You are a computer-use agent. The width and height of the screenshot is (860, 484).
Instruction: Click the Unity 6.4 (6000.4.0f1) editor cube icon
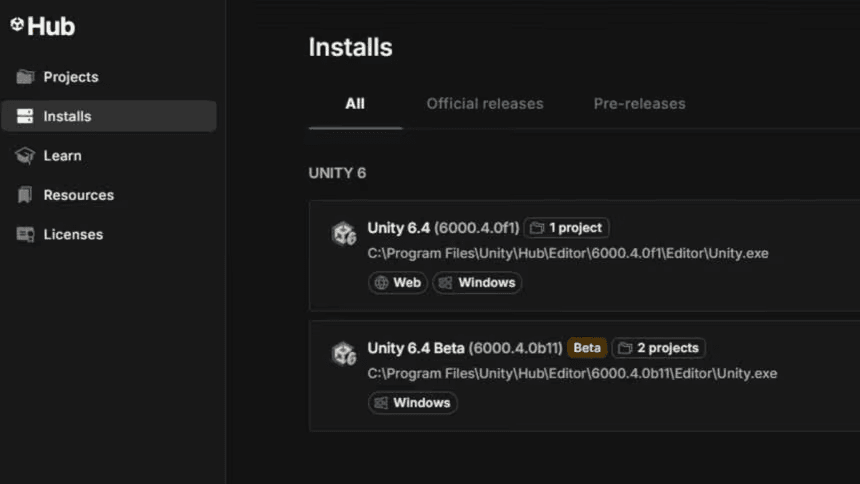pyautogui.click(x=344, y=234)
